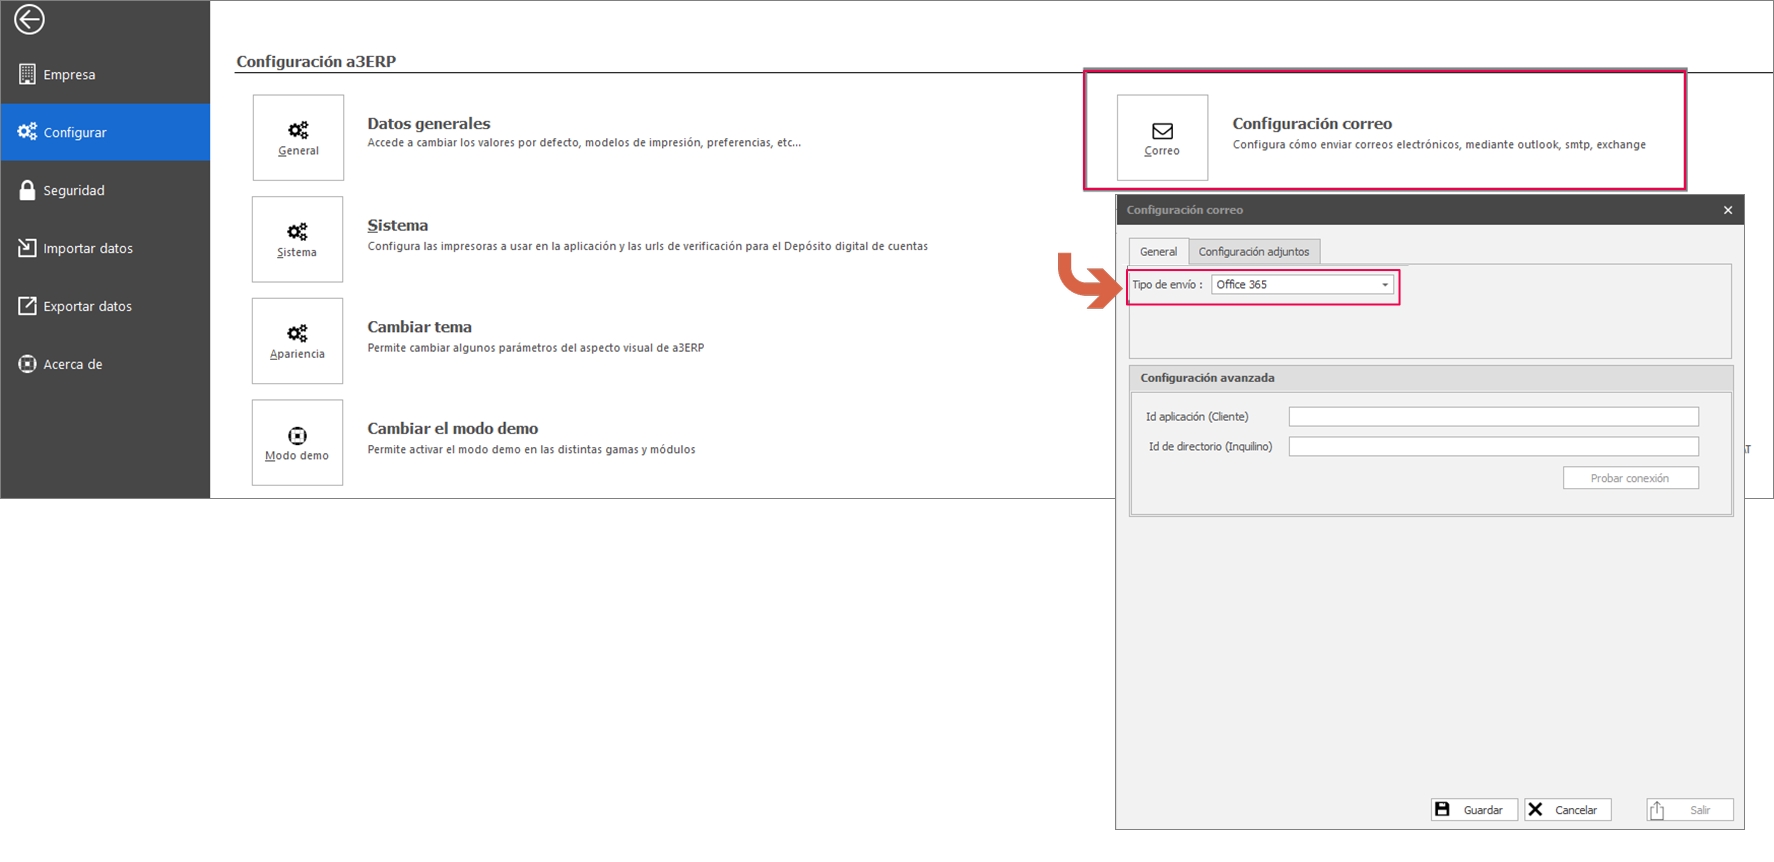Click the Configuración correo heading
The height and width of the screenshot is (862, 1774).
point(1312,123)
